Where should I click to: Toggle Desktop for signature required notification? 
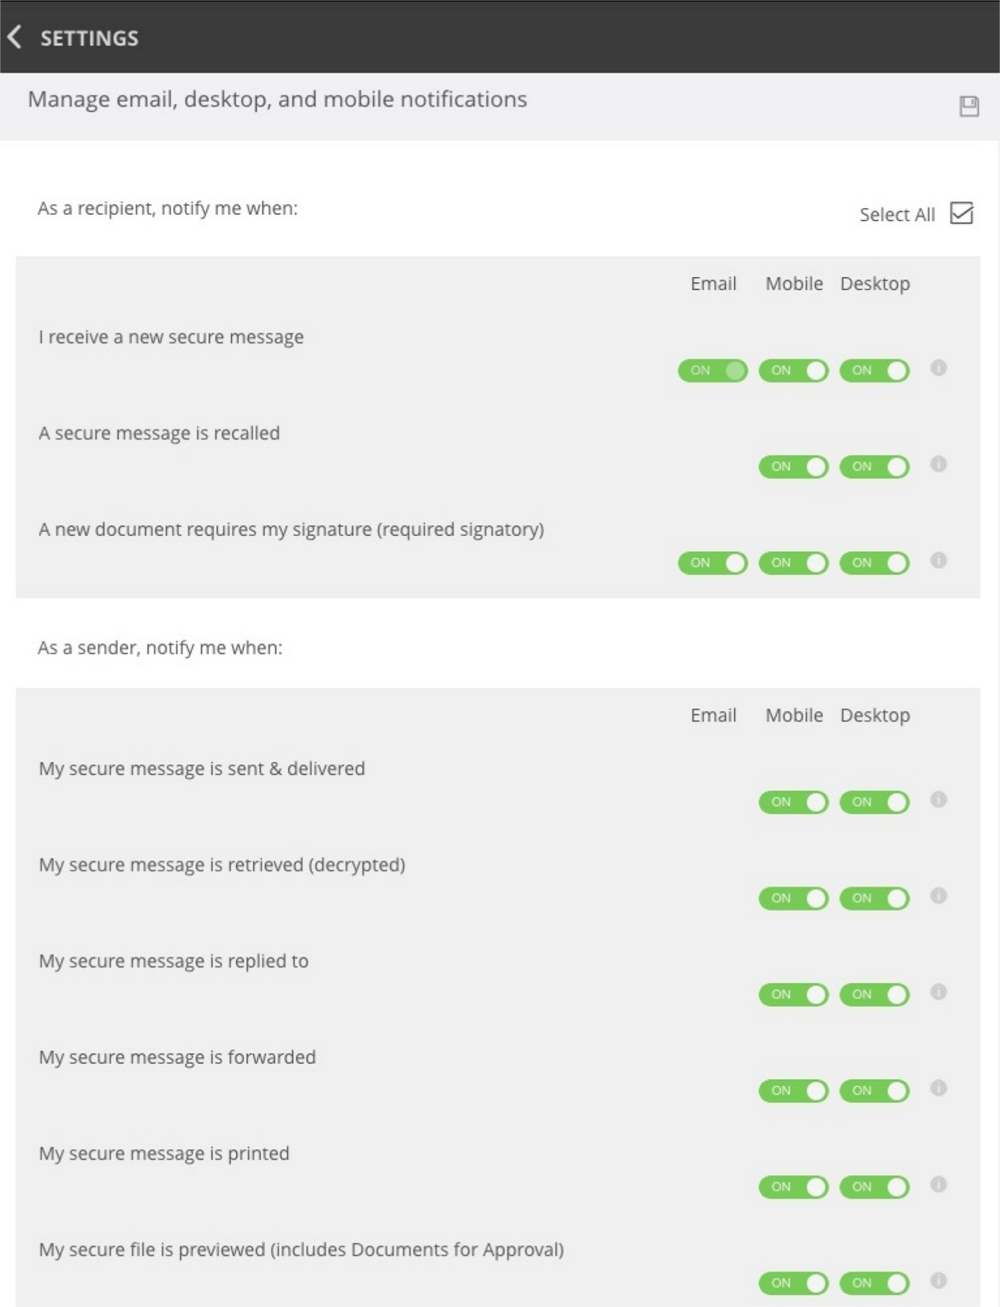(x=875, y=563)
